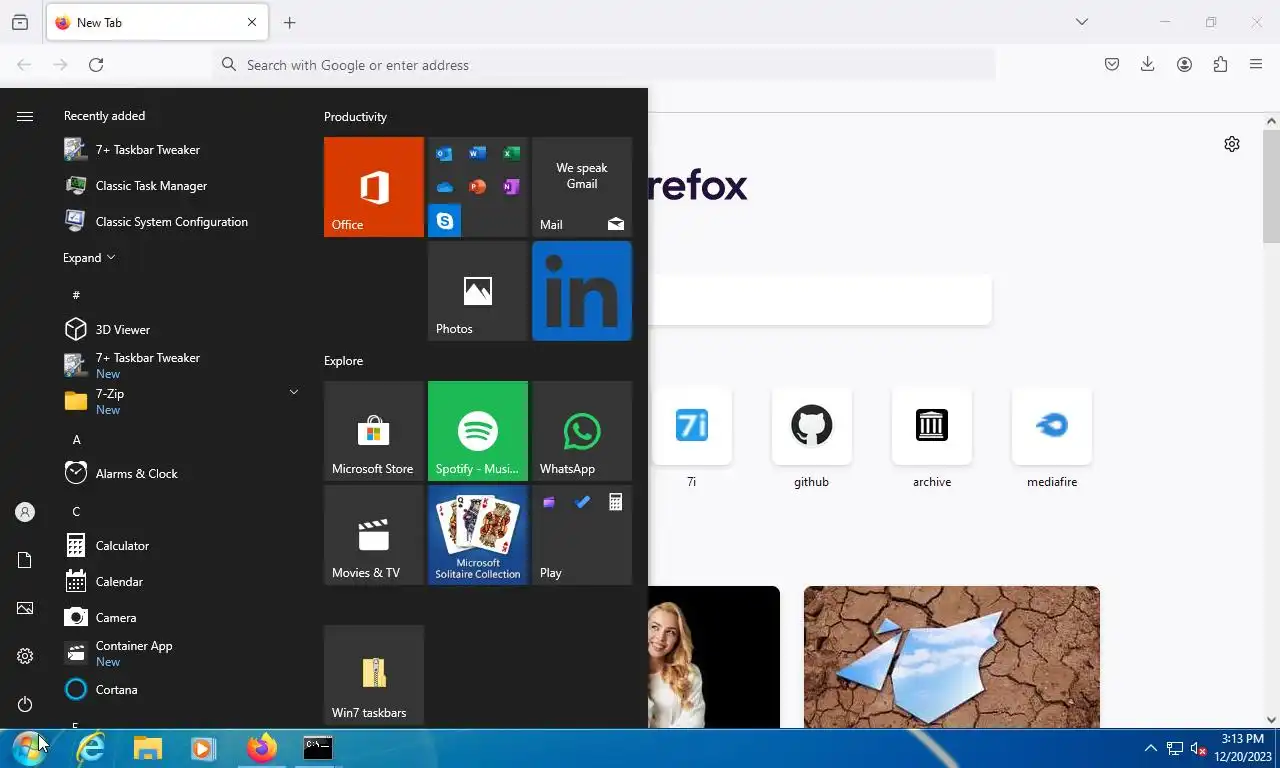Click the Explore group heading
1280x768 pixels.
(x=343, y=361)
